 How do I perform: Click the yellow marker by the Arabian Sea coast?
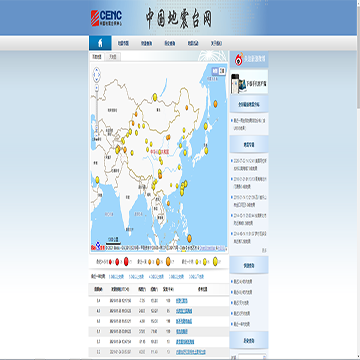(97, 180)
